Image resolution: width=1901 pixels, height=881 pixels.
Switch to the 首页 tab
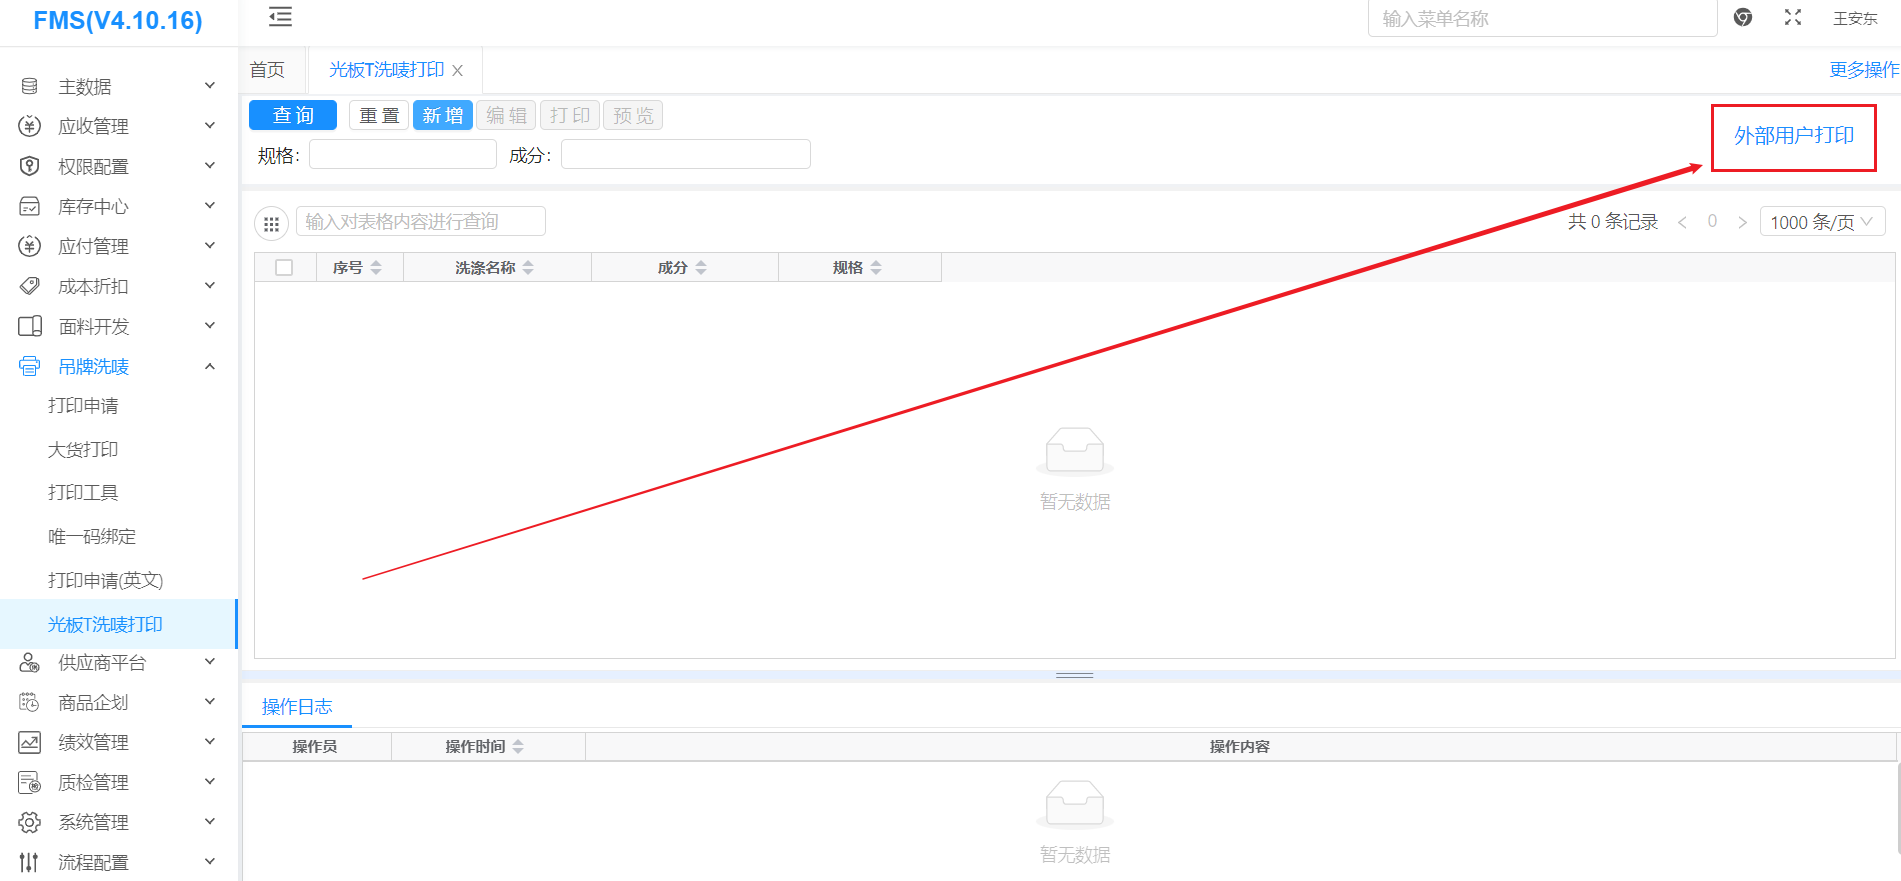coord(267,70)
